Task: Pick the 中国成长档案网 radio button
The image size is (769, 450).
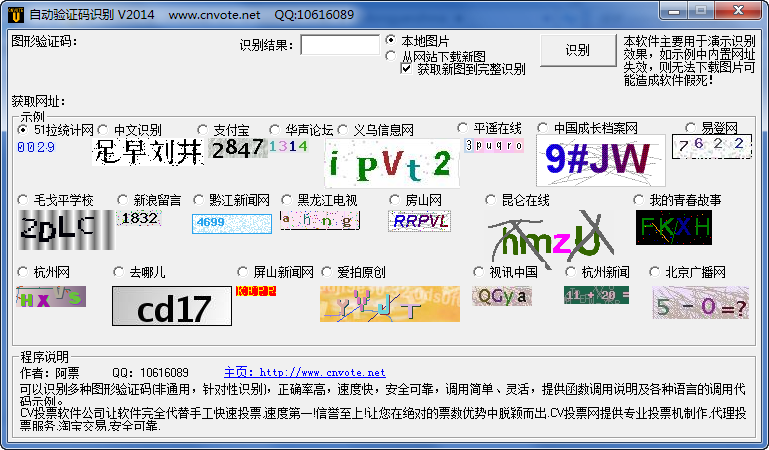Action: tap(543, 128)
